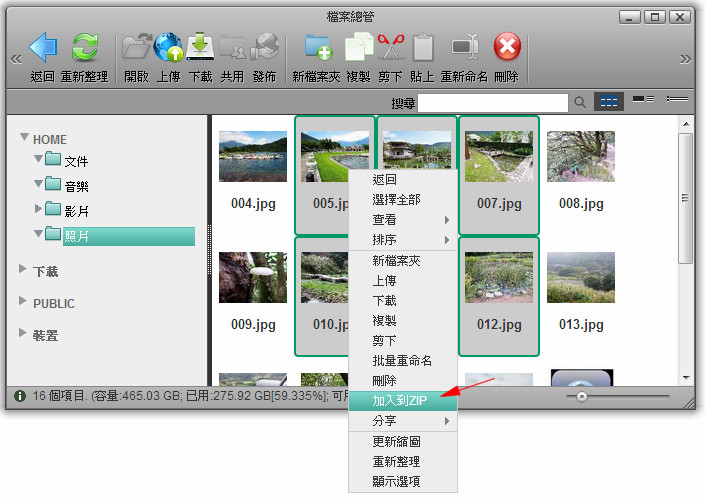
Task: Click the red 刪除 delete icon
Action: 507,48
